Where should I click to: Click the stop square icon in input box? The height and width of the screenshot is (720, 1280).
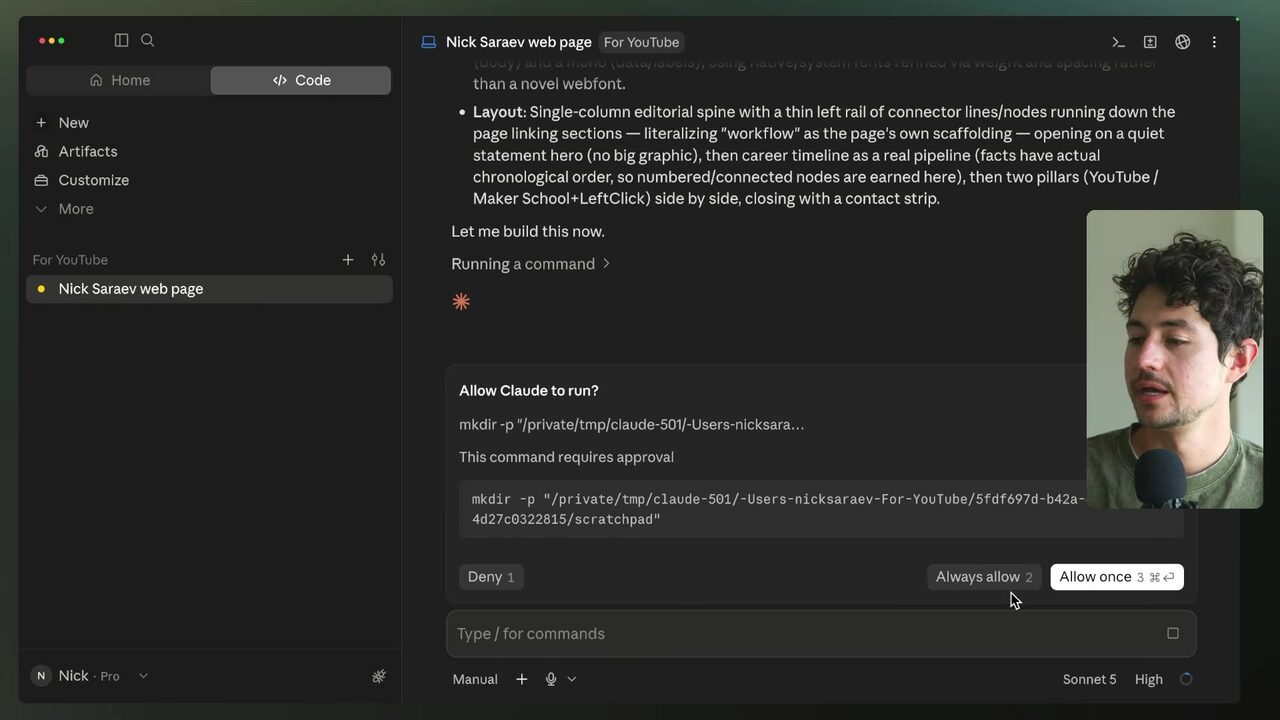click(x=1173, y=633)
